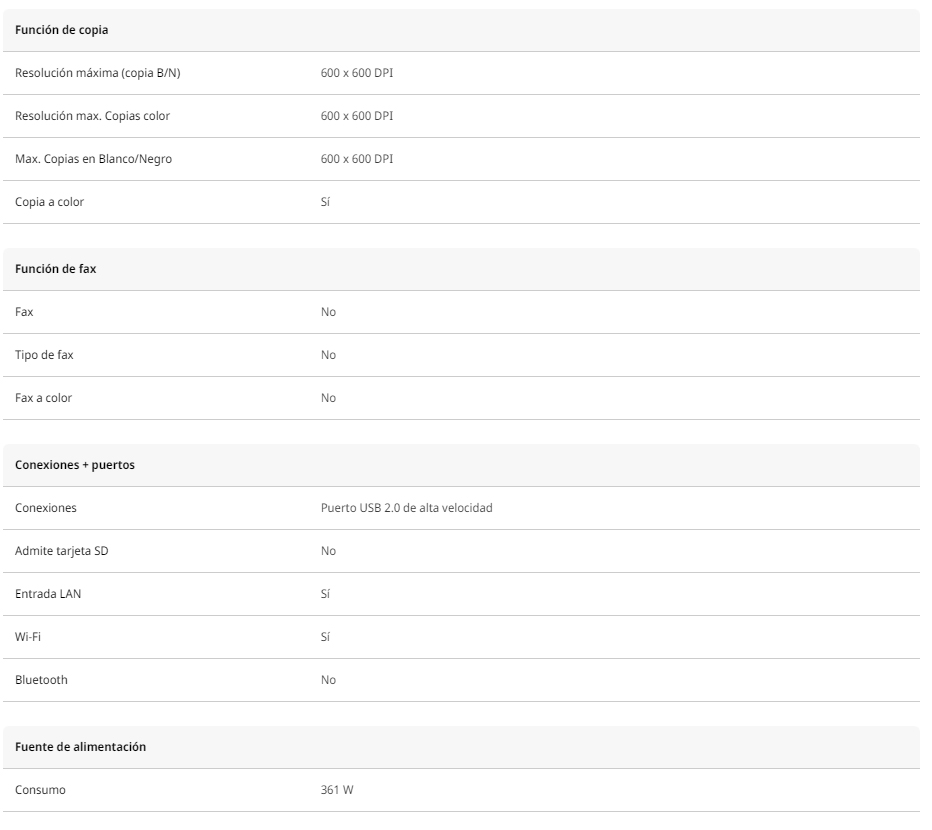Viewport: 932px width, 830px height.
Task: Select the 'Sí' value beside Wi-Fi
Action: [325, 637]
